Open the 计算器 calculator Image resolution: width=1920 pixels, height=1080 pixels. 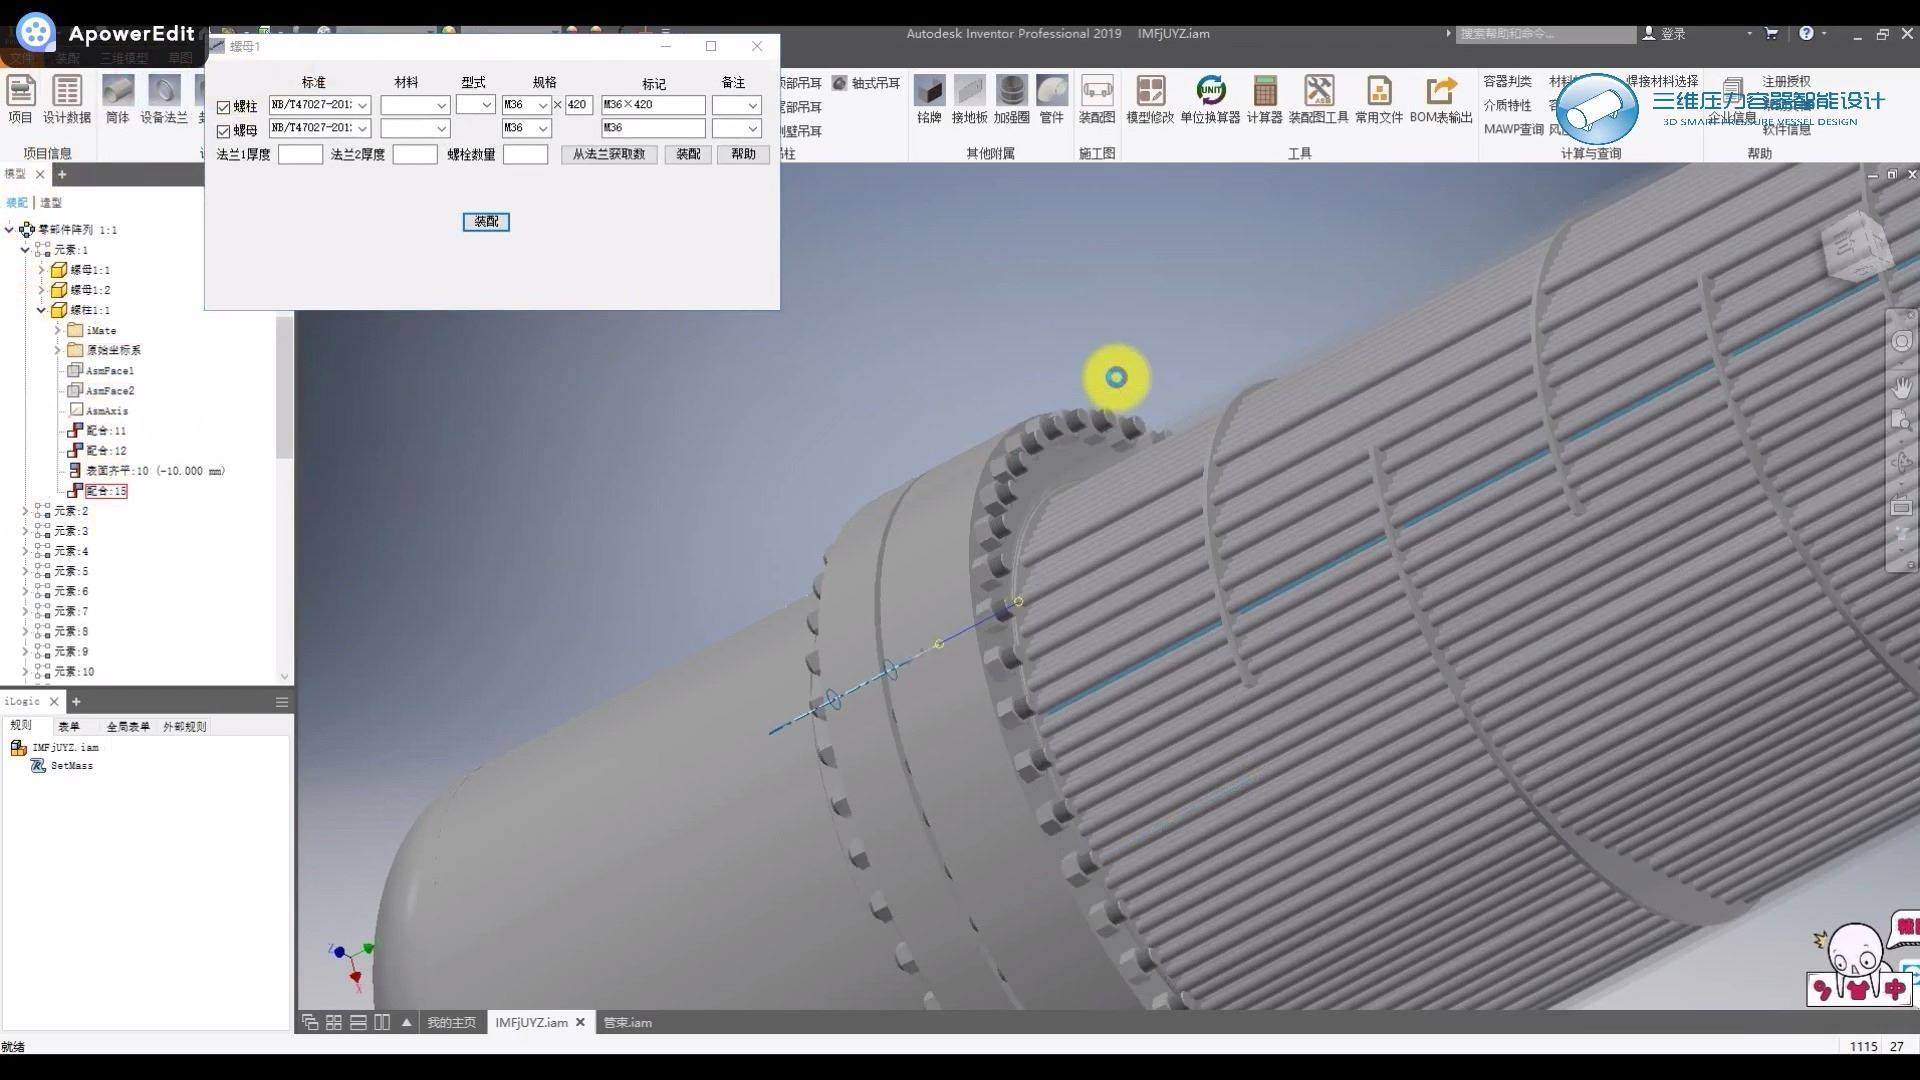[1264, 100]
